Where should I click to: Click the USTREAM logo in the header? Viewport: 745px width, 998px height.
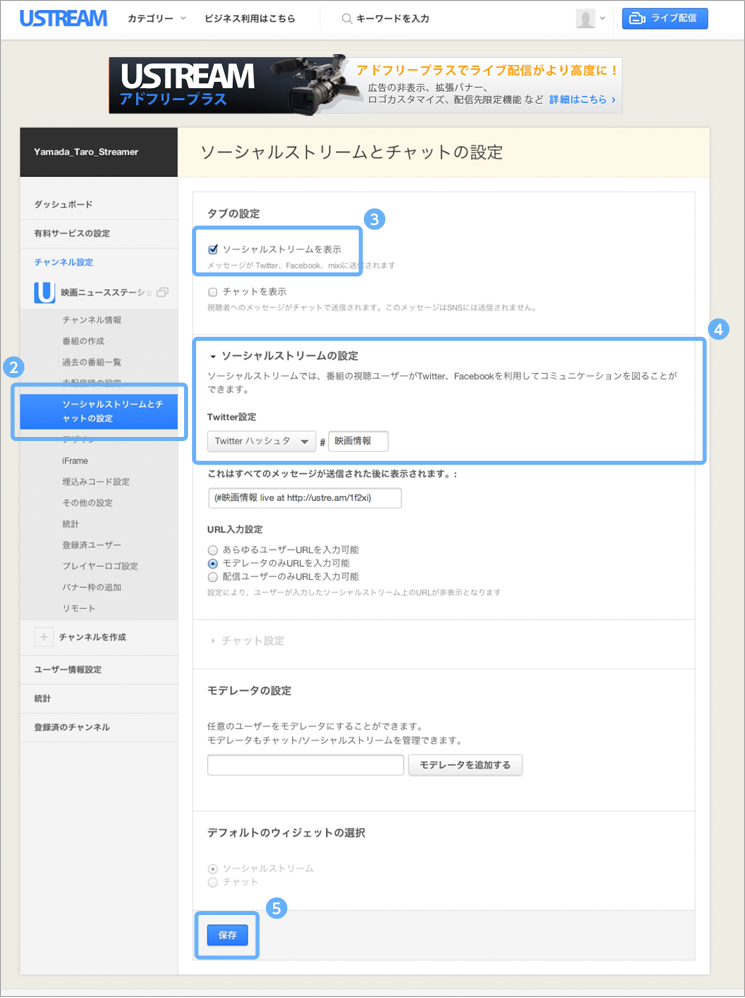[x=63, y=18]
